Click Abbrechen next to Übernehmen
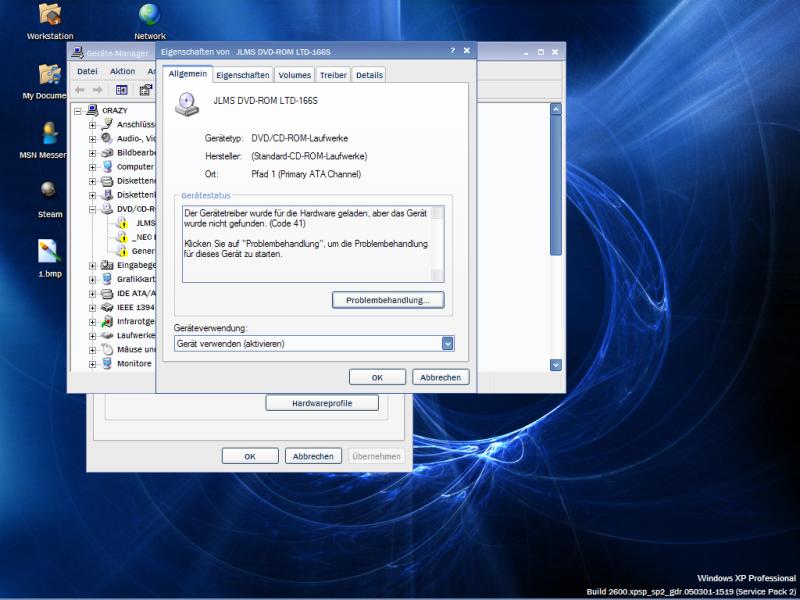Viewport: 800px width, 600px height. tap(313, 456)
